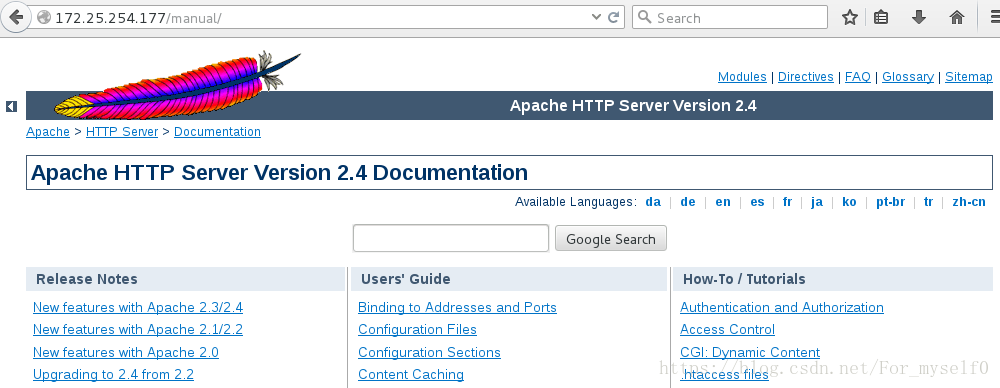Screen dimensions: 1000x388
Task: Open Upgrading to 2.4 from 2.2
Action: pos(113,374)
